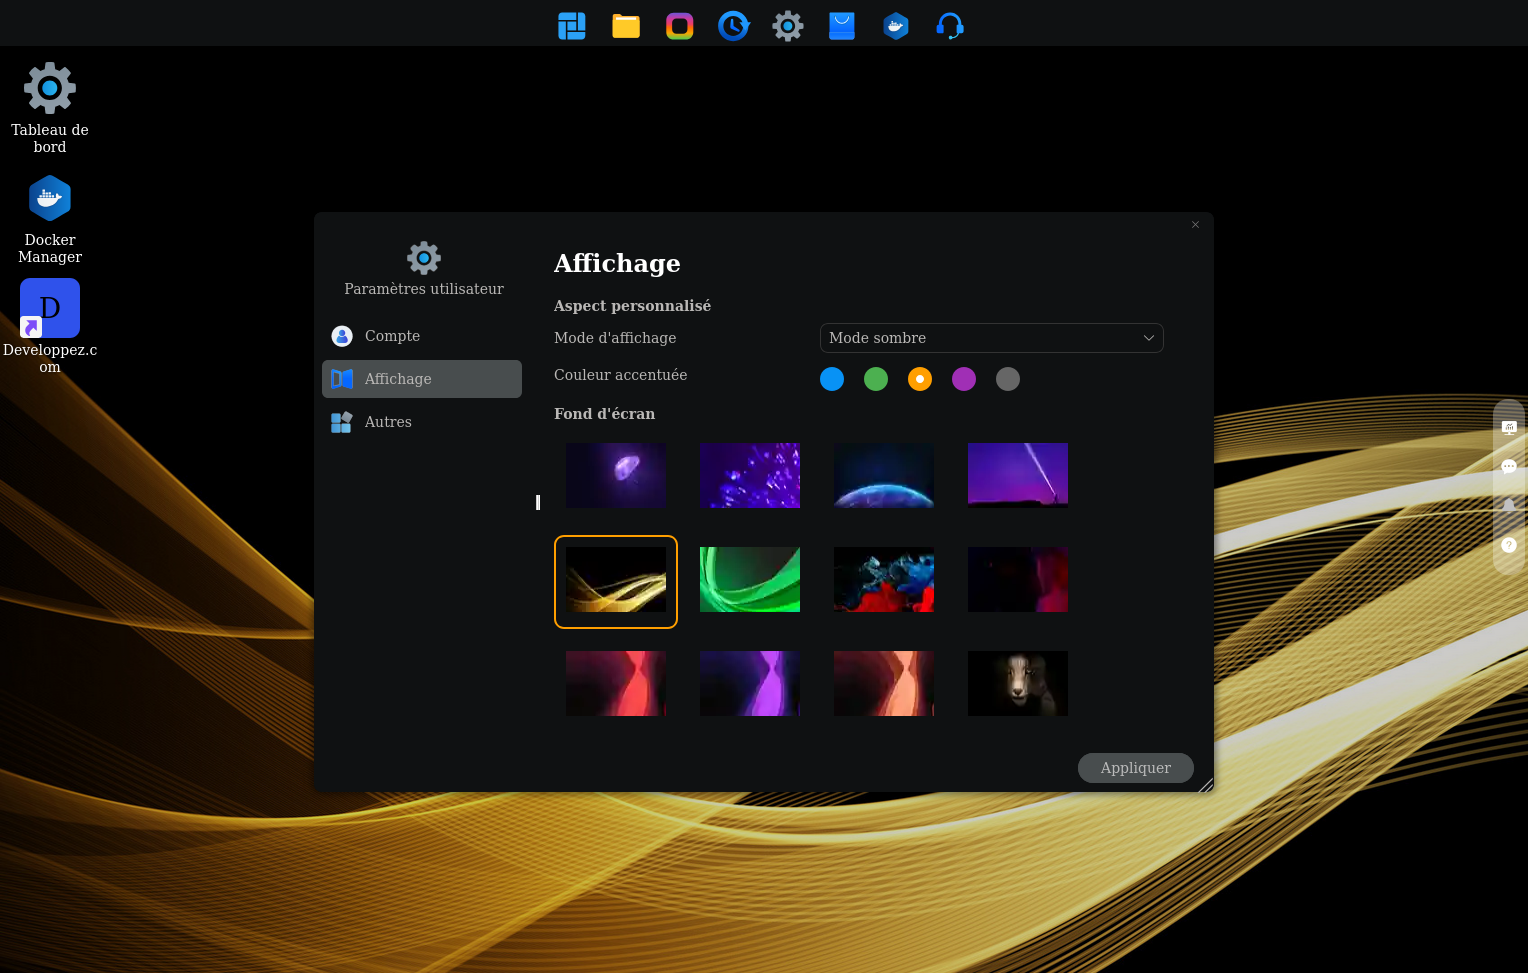The image size is (1528, 973).
Task: Click the help question mark icon
Action: coord(1509,545)
